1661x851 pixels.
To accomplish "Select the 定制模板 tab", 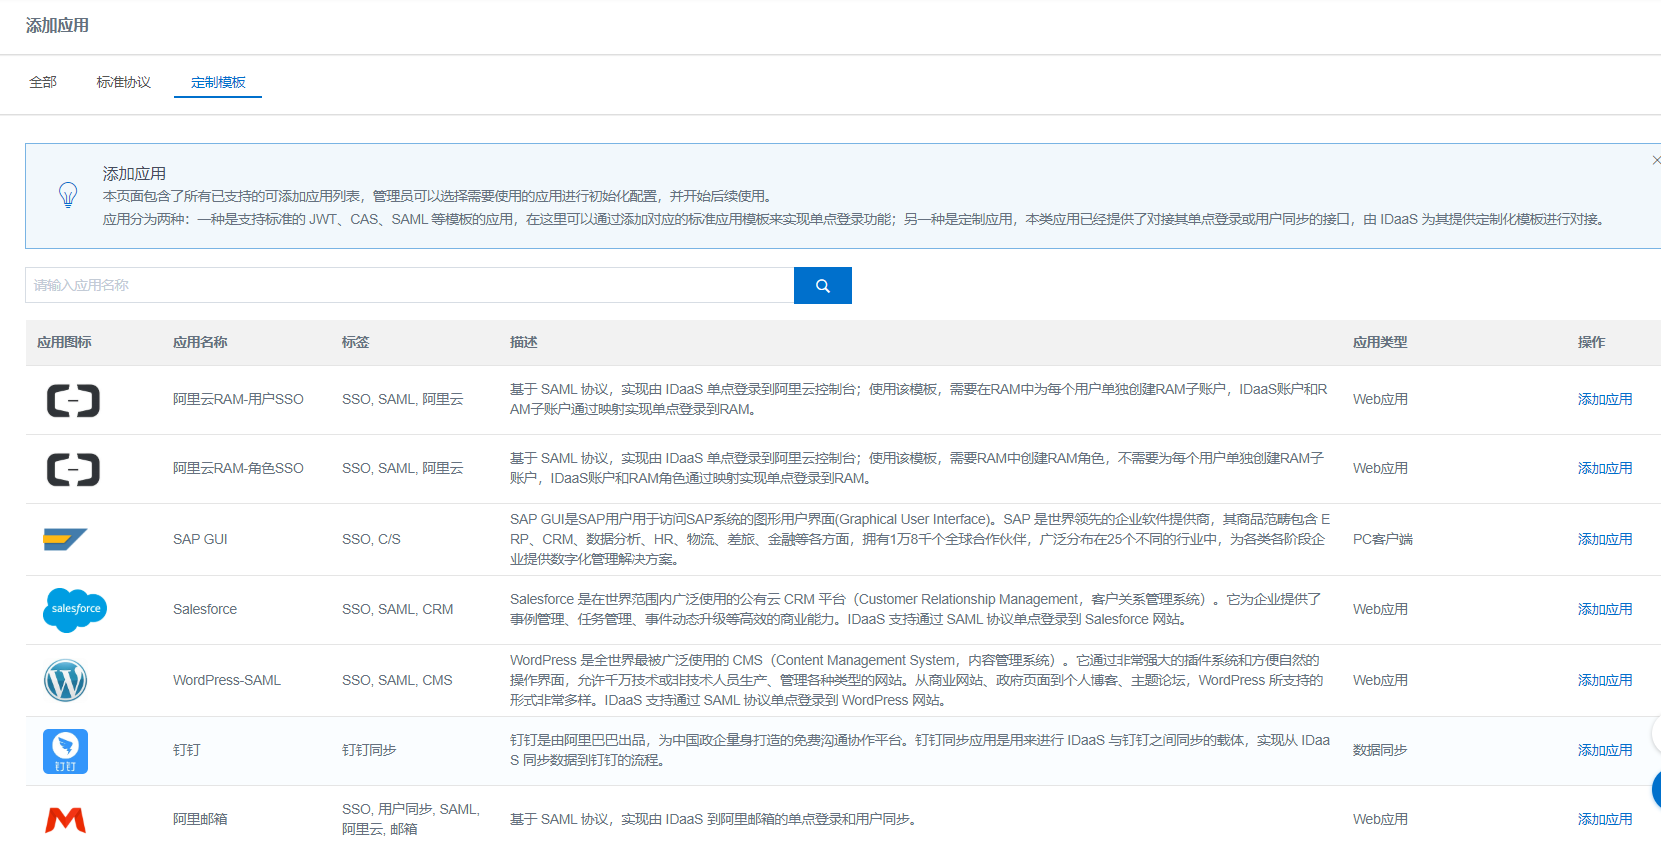I will click(218, 82).
